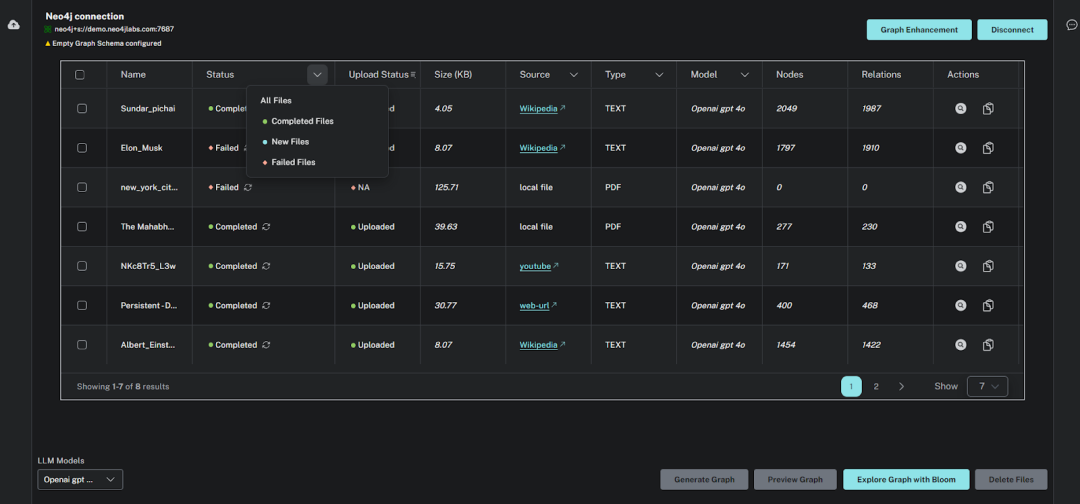
Task: Copy details of Elon_Musk row
Action: pos(988,148)
